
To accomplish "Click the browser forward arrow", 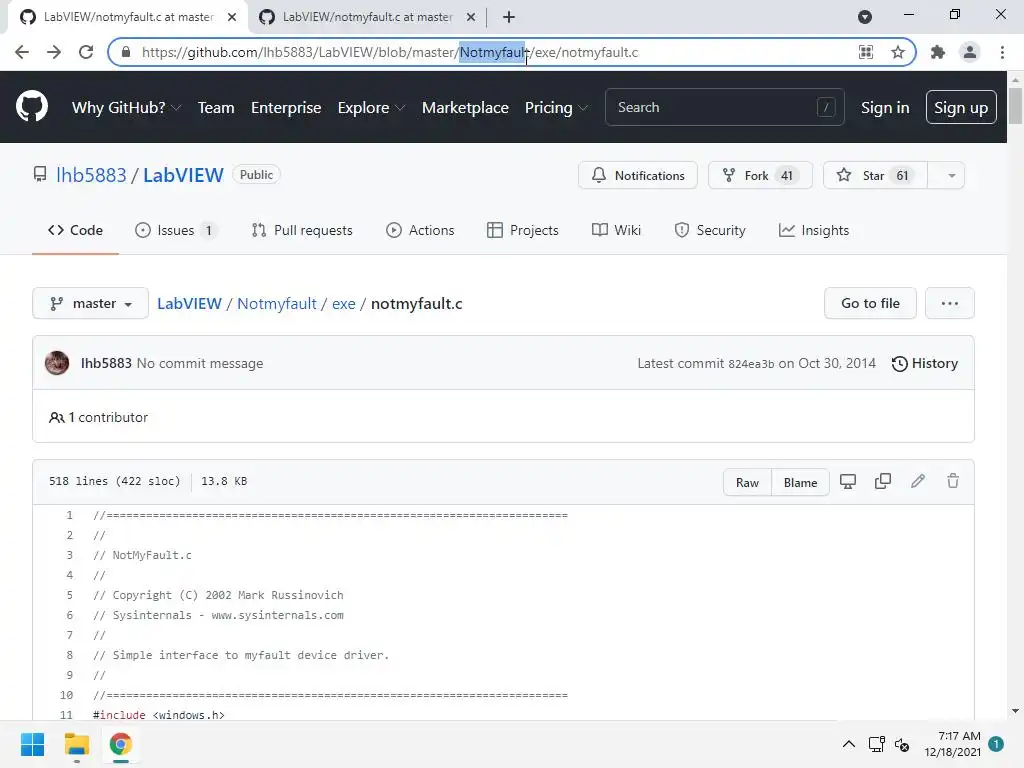I will tap(54, 52).
